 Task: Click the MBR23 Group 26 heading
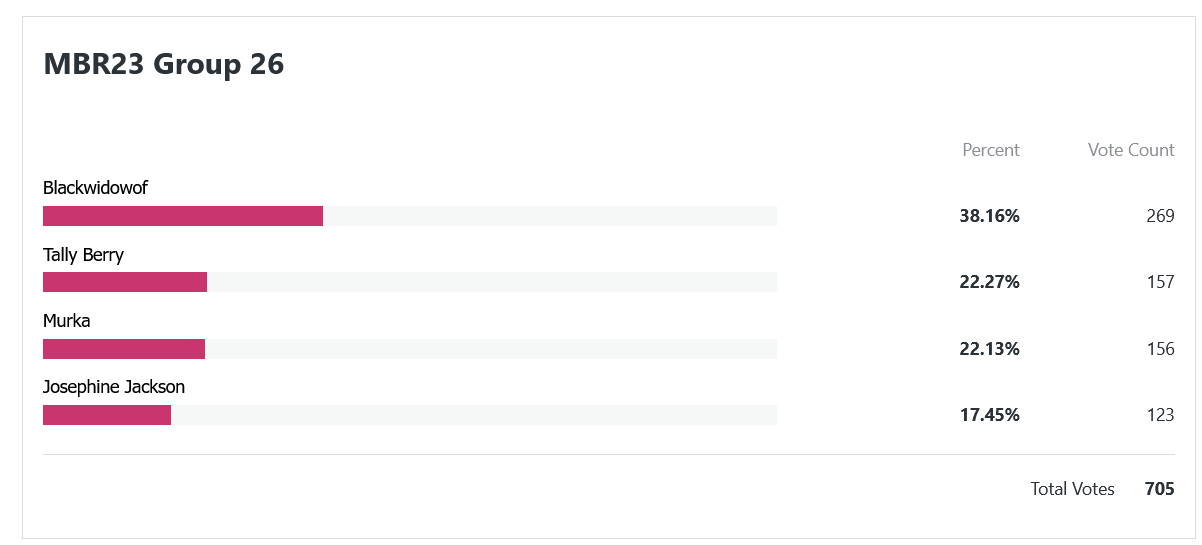[x=164, y=65]
